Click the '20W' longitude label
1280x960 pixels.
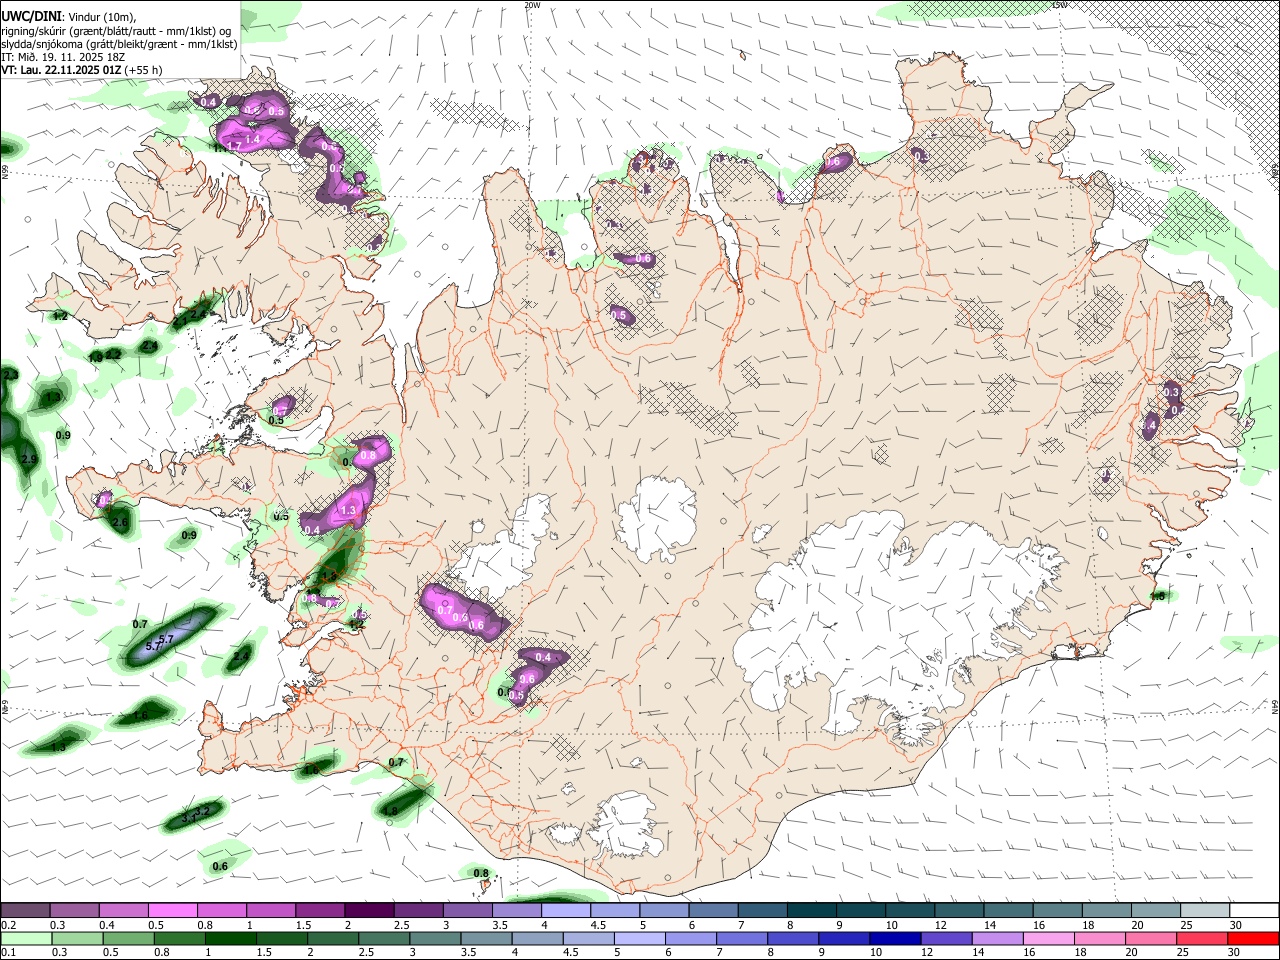click(532, 5)
